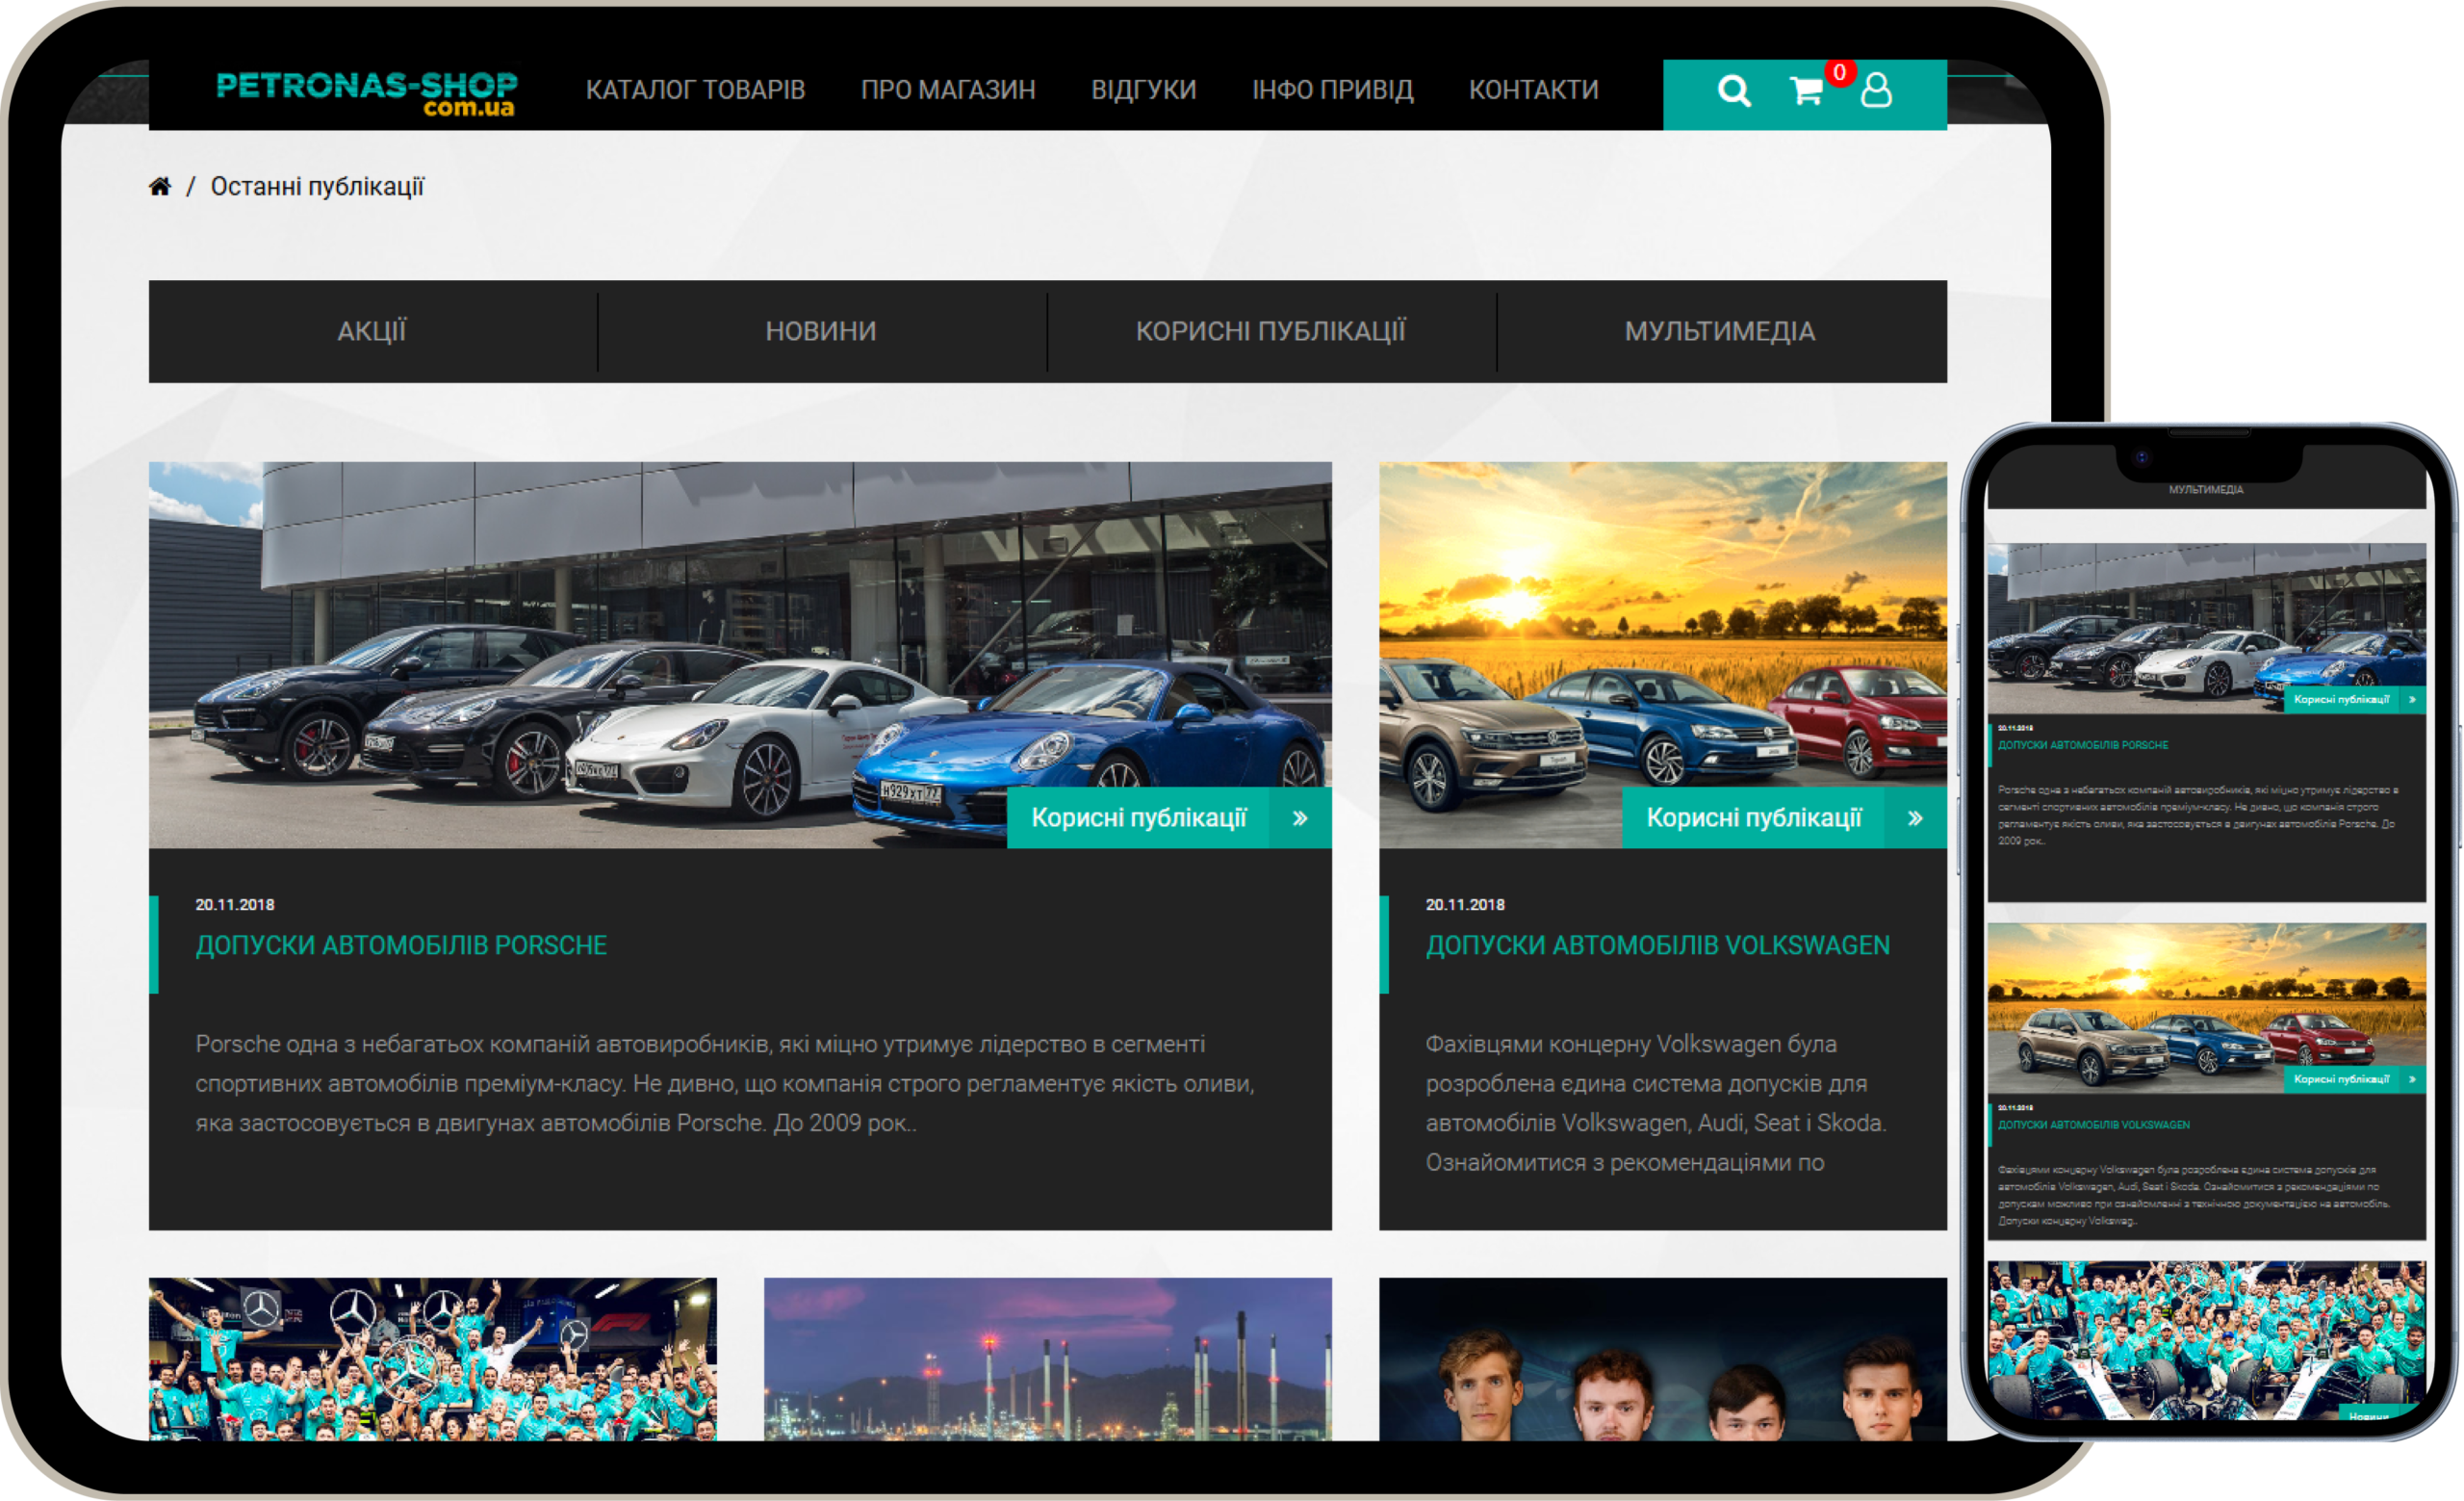Click the Корисні публікації label on Porsche image

point(1139,818)
